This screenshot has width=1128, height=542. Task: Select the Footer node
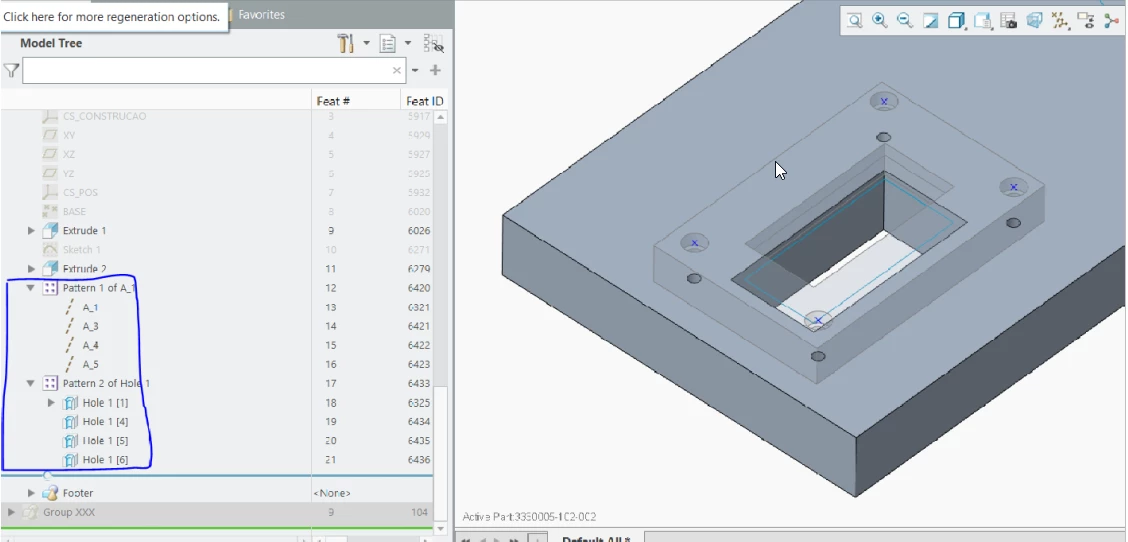click(78, 493)
